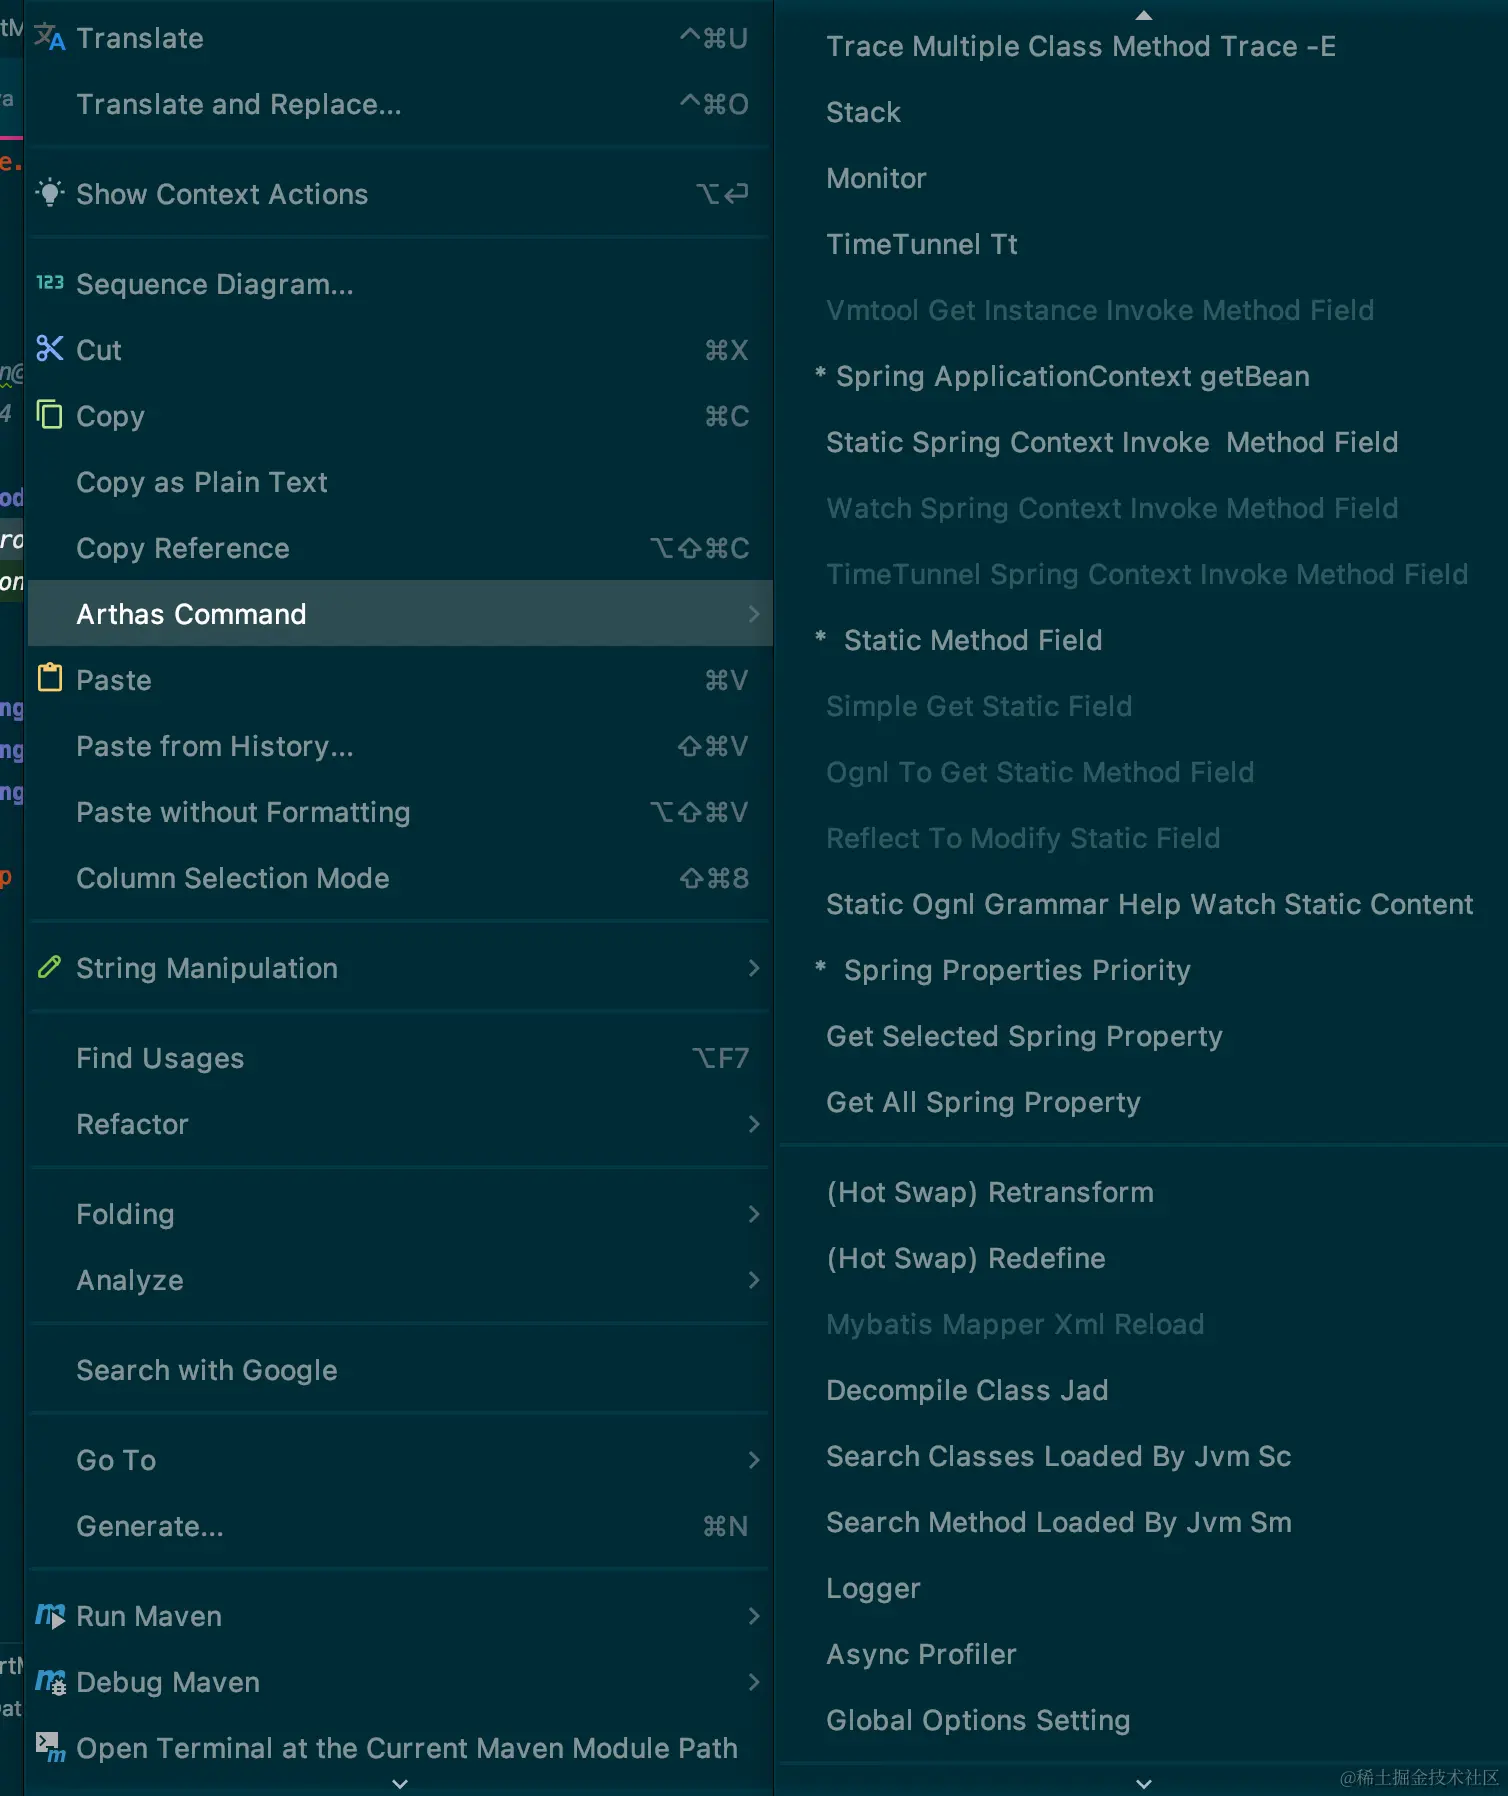Click the Open Terminal at Maven Module icon
Image resolution: width=1508 pixels, height=1796 pixels.
point(49,1747)
